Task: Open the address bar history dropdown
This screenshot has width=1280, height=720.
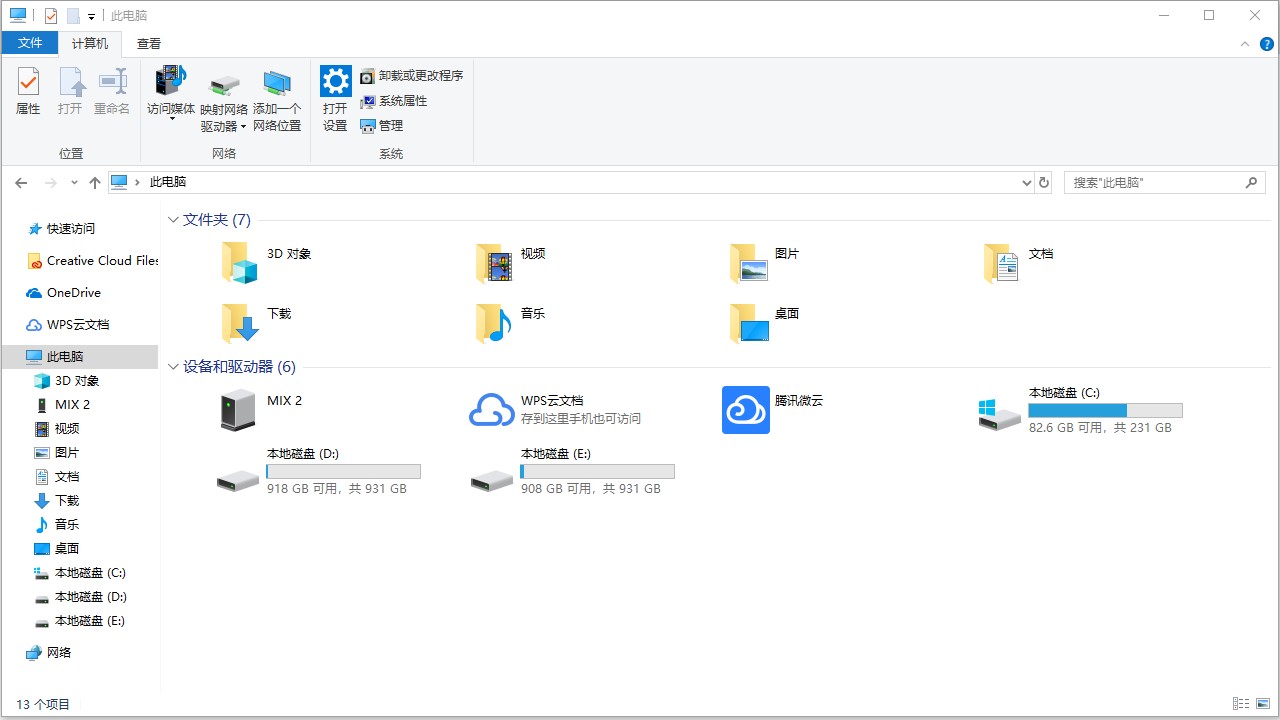Action: tap(1026, 183)
